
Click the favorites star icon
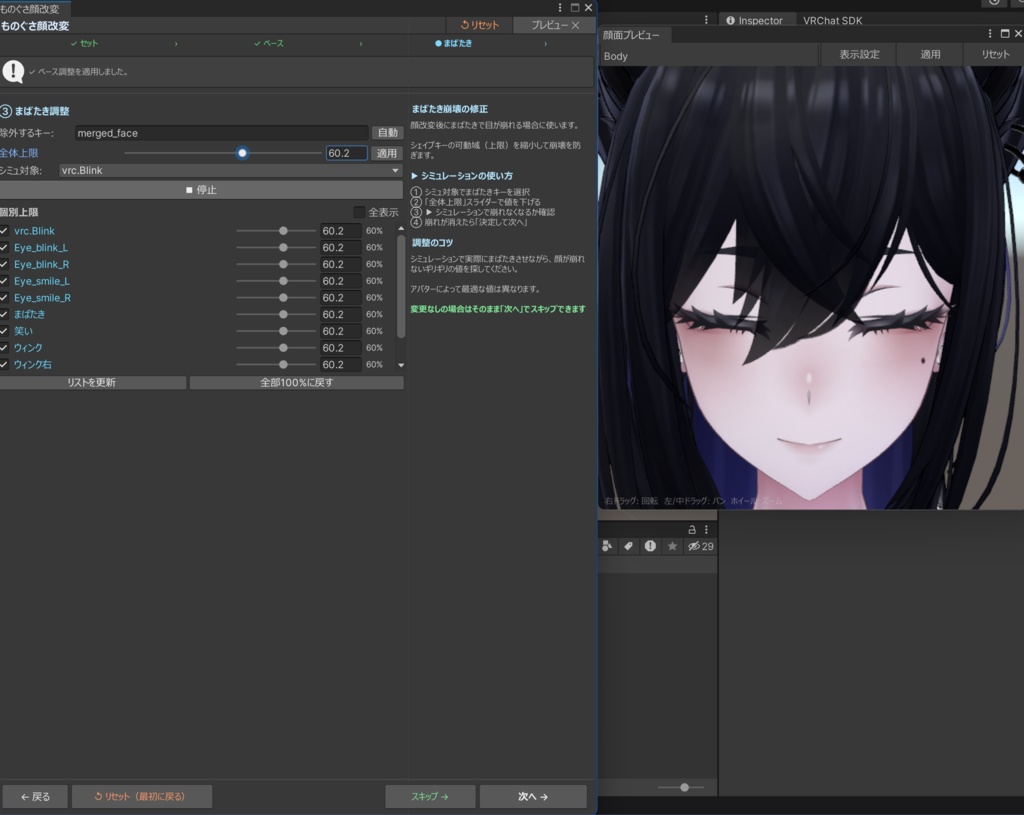pyautogui.click(x=672, y=546)
